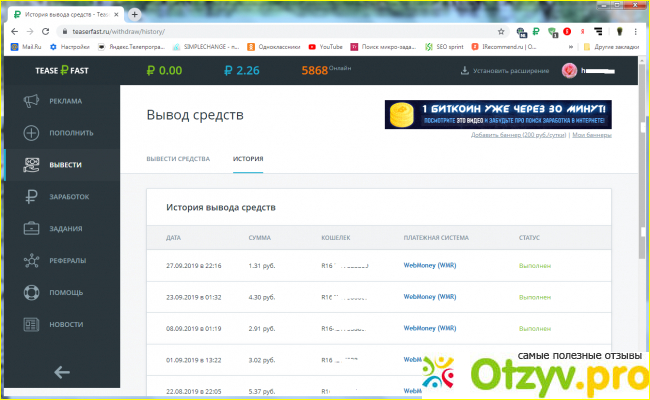
Task: Open the Реклама megaphone sidebar item
Action: click(31, 100)
